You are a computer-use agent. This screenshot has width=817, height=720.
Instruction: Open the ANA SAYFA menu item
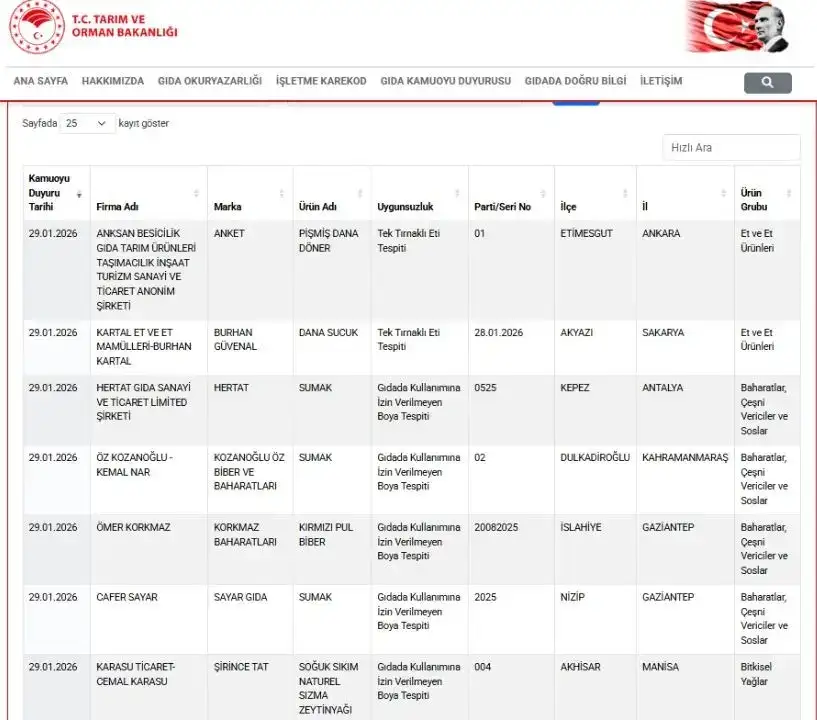pos(41,81)
